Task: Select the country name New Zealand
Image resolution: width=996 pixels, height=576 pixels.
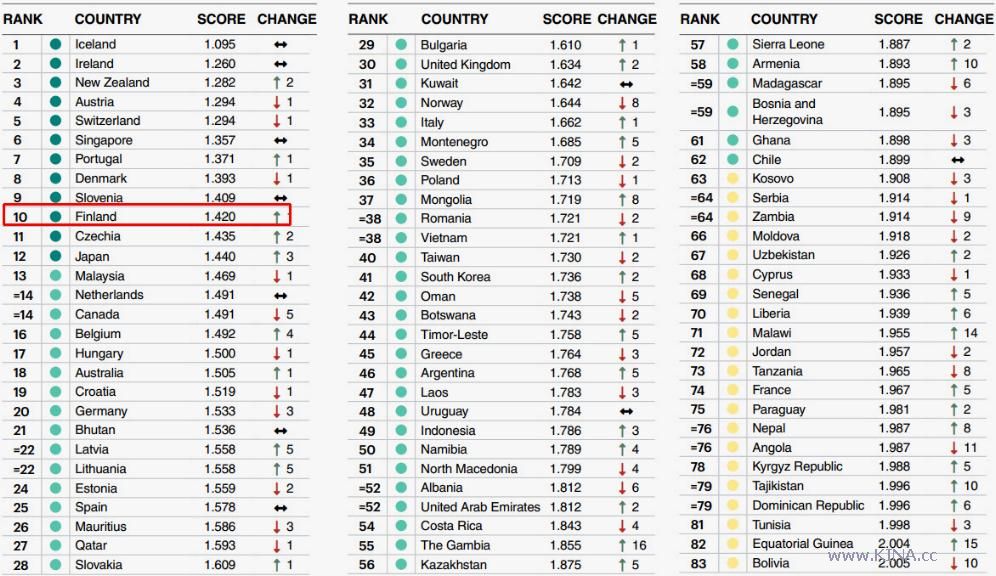Action: click(x=112, y=83)
